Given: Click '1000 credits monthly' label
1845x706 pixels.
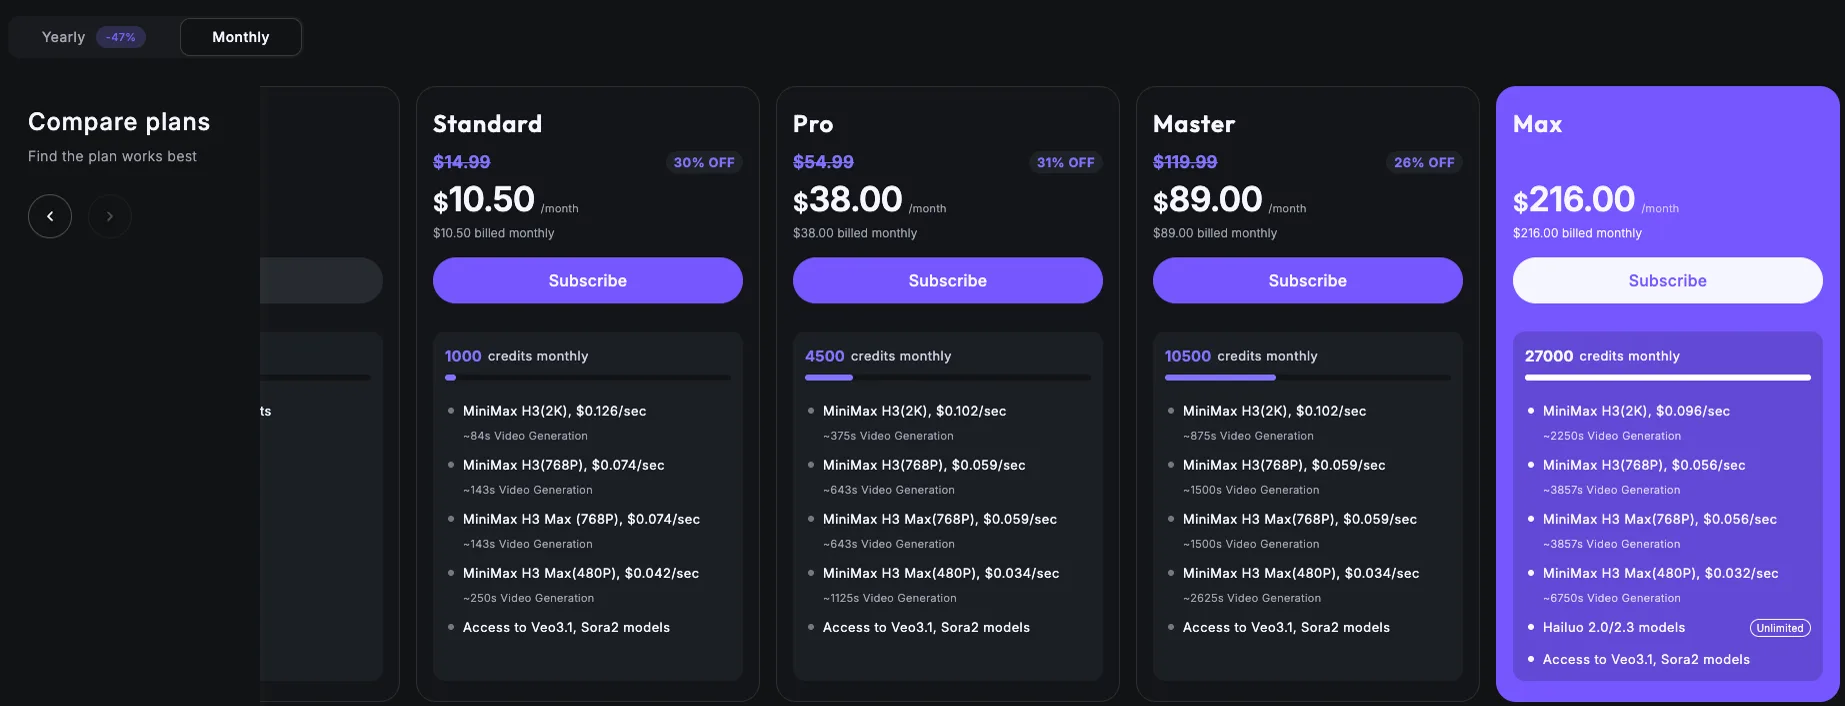Looking at the screenshot, I should 516,356.
